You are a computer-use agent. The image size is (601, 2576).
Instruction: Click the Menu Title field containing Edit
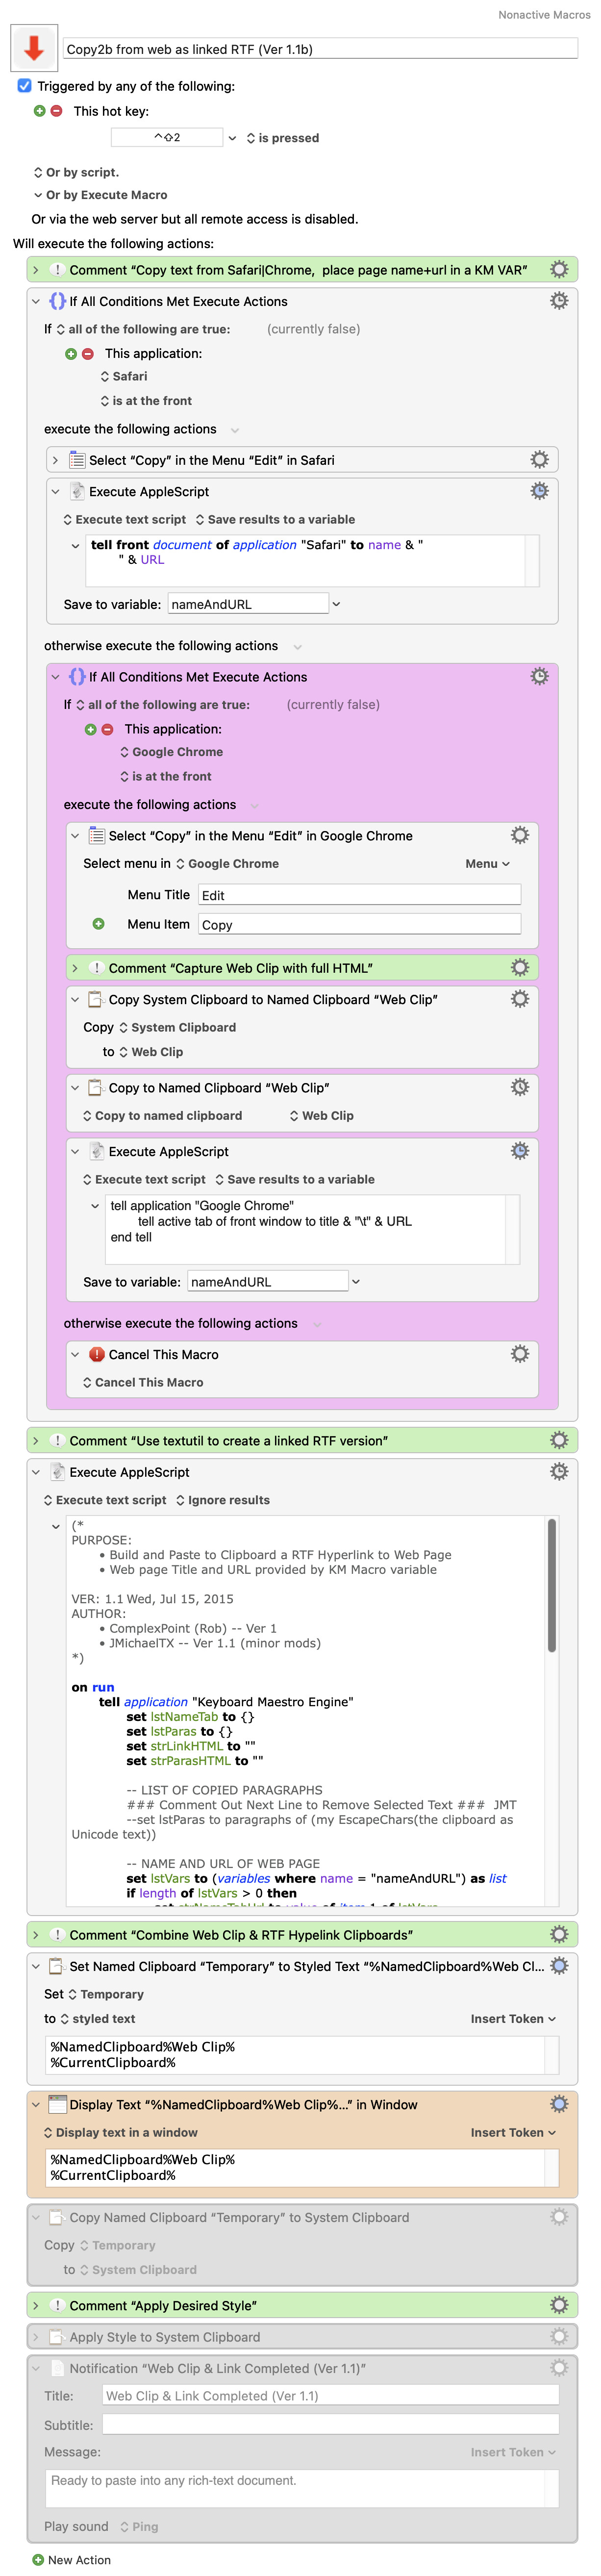(359, 895)
